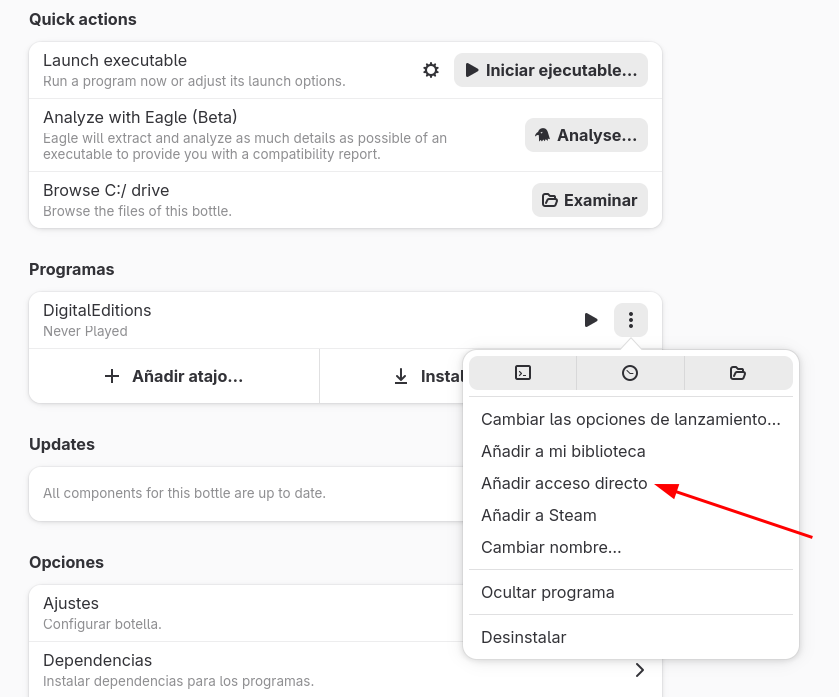Viewport: 839px width, 697px height.
Task: Select Cambiar las opciones de lanzamiento
Action: (630, 419)
